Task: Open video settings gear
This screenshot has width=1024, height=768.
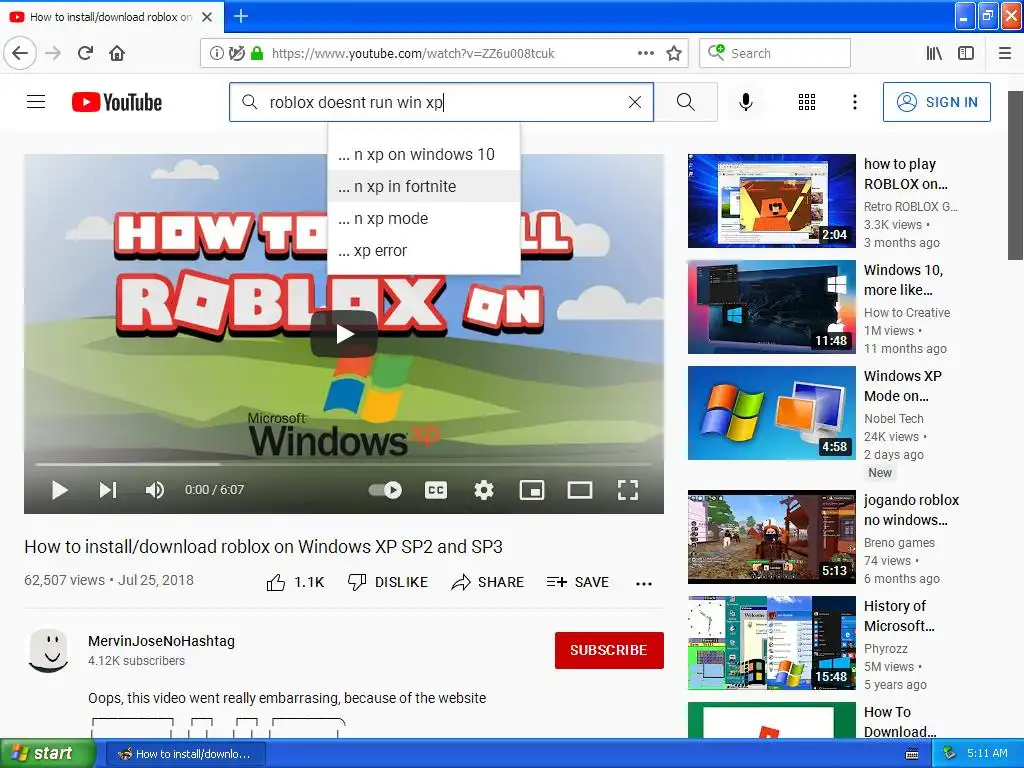Action: click(x=484, y=490)
